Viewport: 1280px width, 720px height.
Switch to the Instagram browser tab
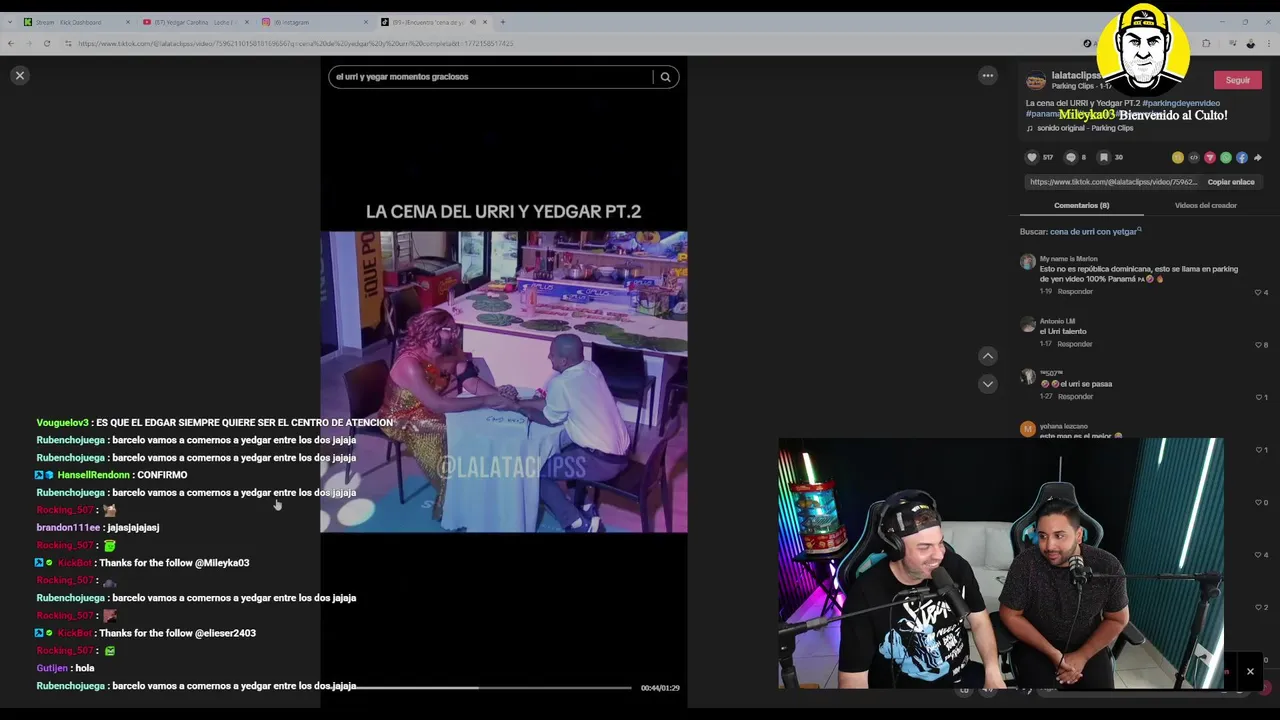(313, 22)
